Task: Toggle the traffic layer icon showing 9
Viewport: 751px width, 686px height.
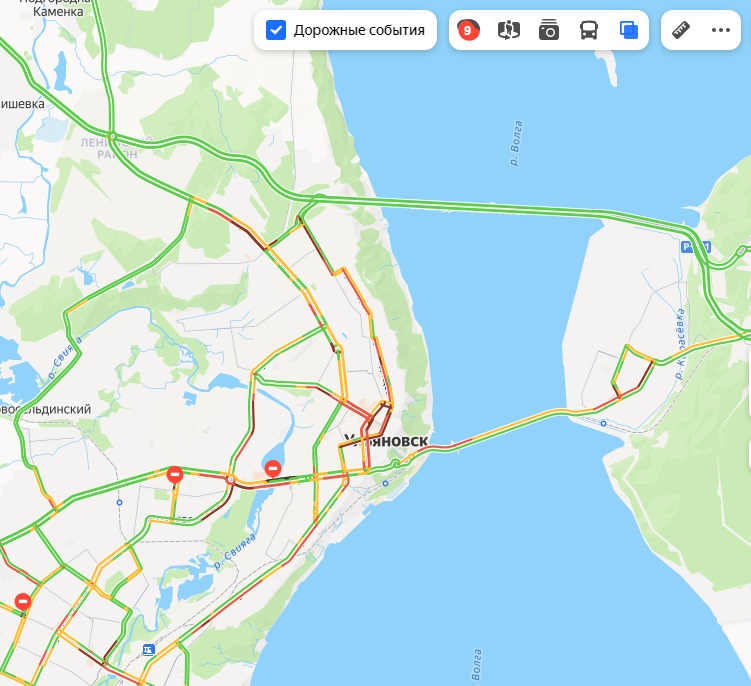Action: coord(468,30)
